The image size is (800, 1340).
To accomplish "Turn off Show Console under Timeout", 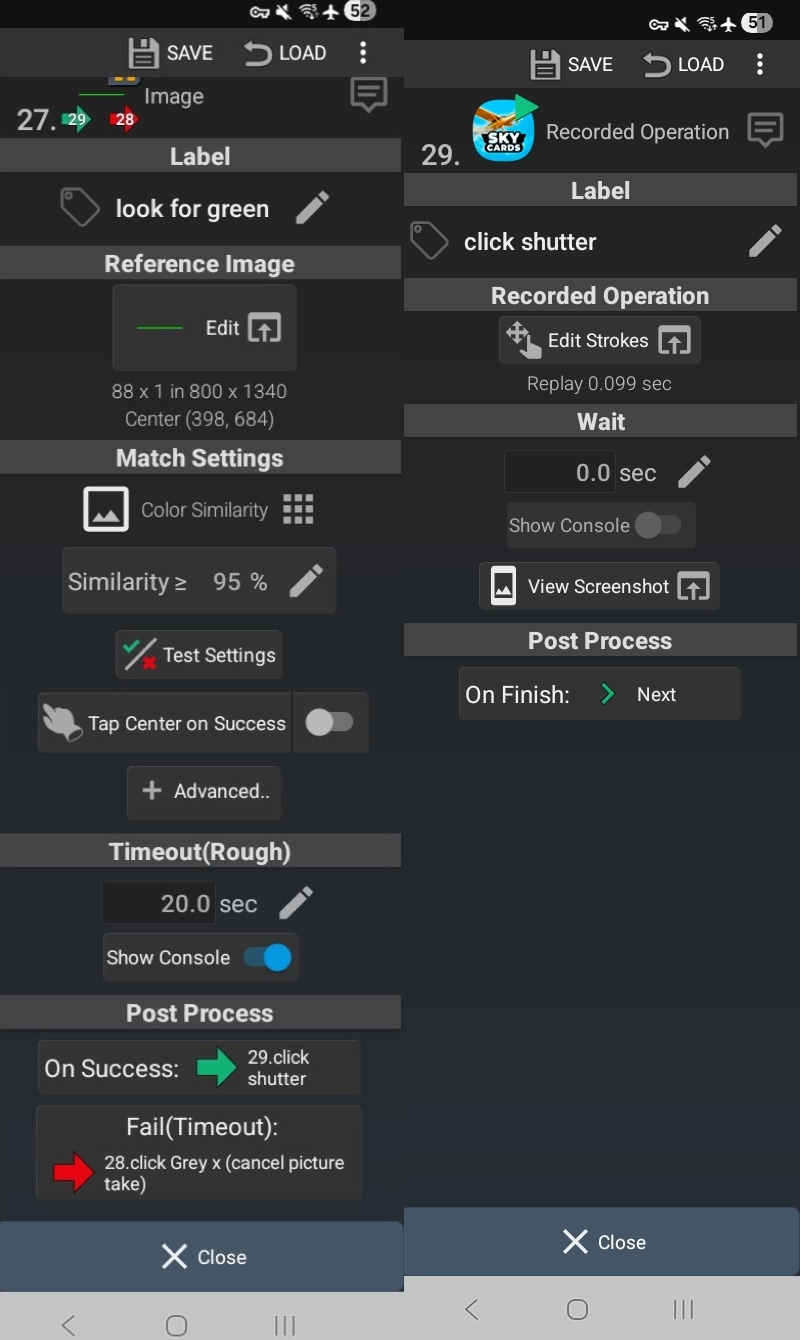I will click(267, 957).
